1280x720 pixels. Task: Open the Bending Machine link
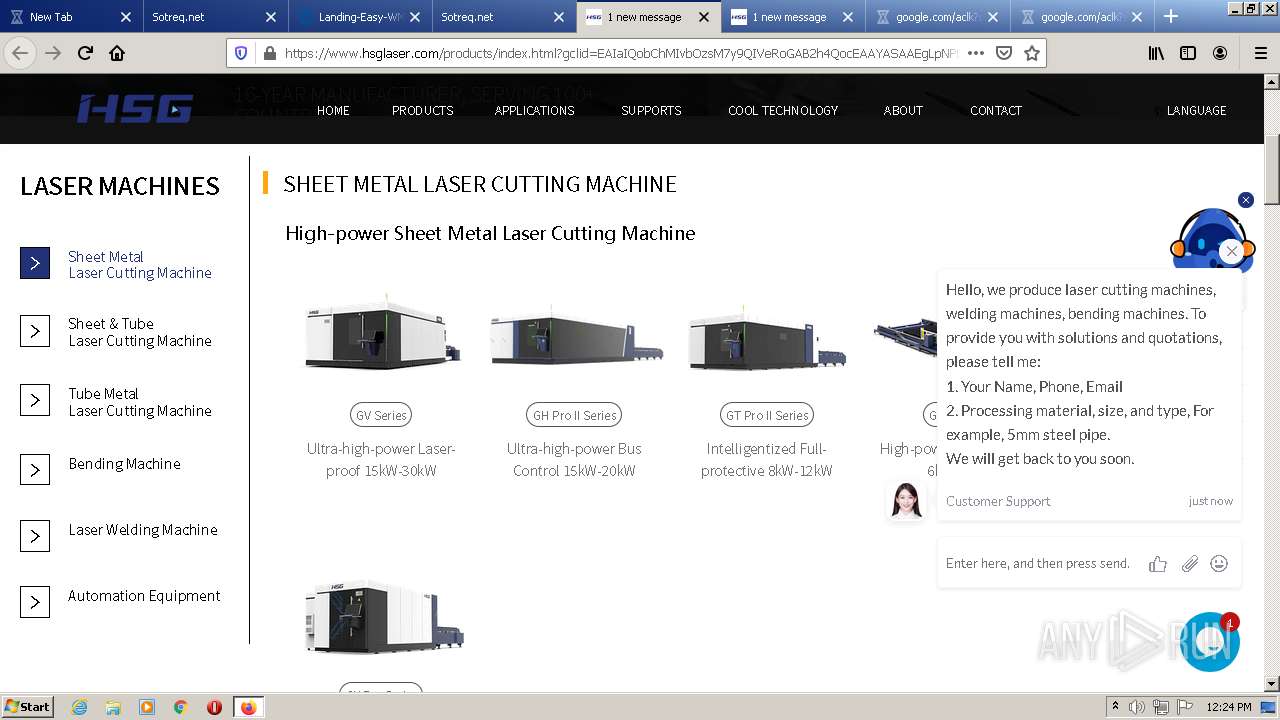point(125,464)
